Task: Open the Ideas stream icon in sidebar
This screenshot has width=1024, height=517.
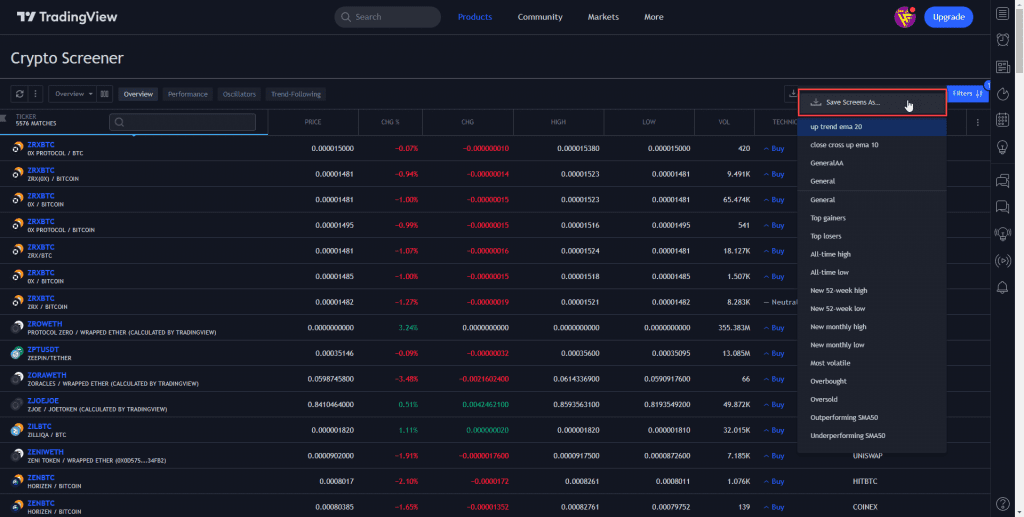Action: click(1002, 234)
